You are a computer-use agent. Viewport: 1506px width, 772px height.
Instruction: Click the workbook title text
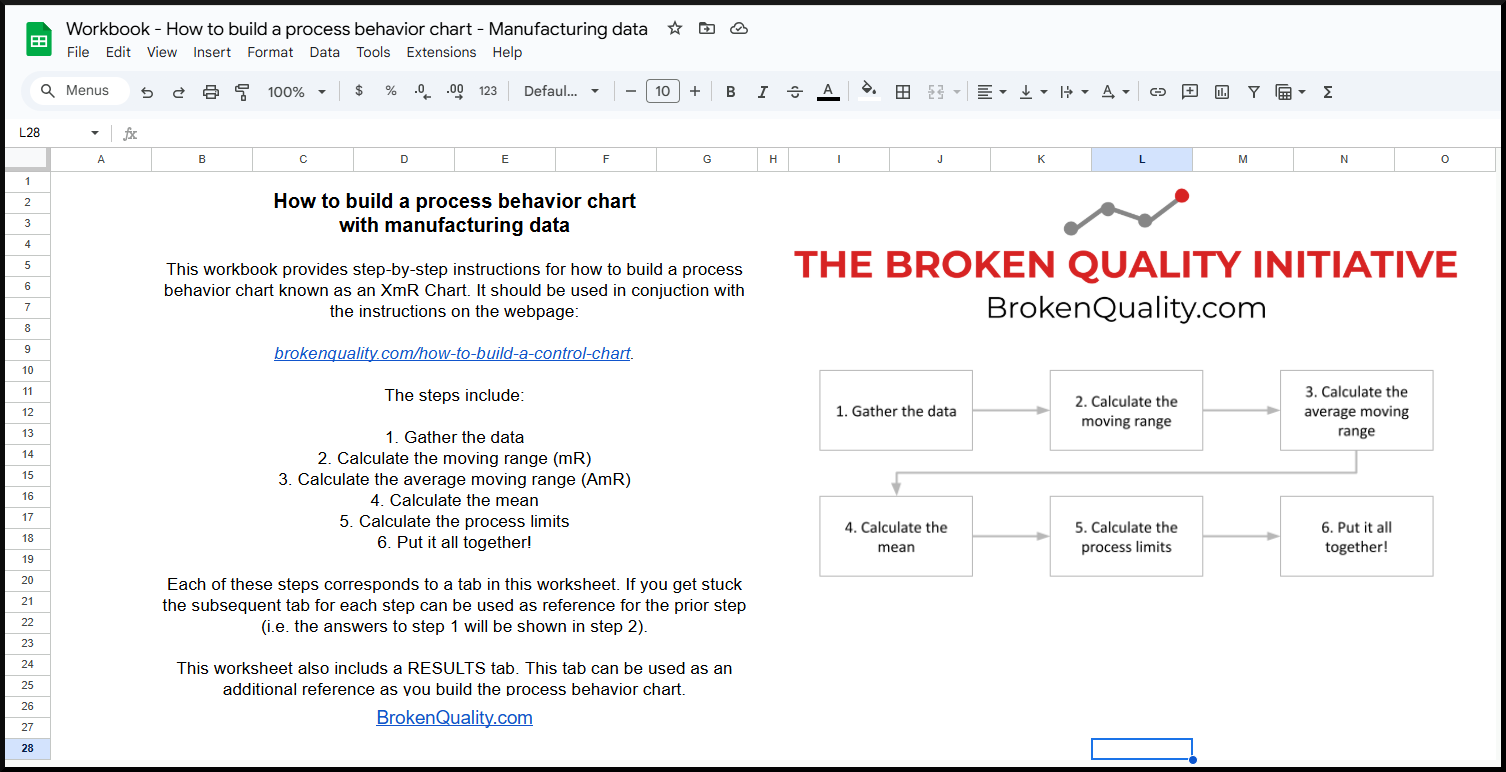click(357, 29)
